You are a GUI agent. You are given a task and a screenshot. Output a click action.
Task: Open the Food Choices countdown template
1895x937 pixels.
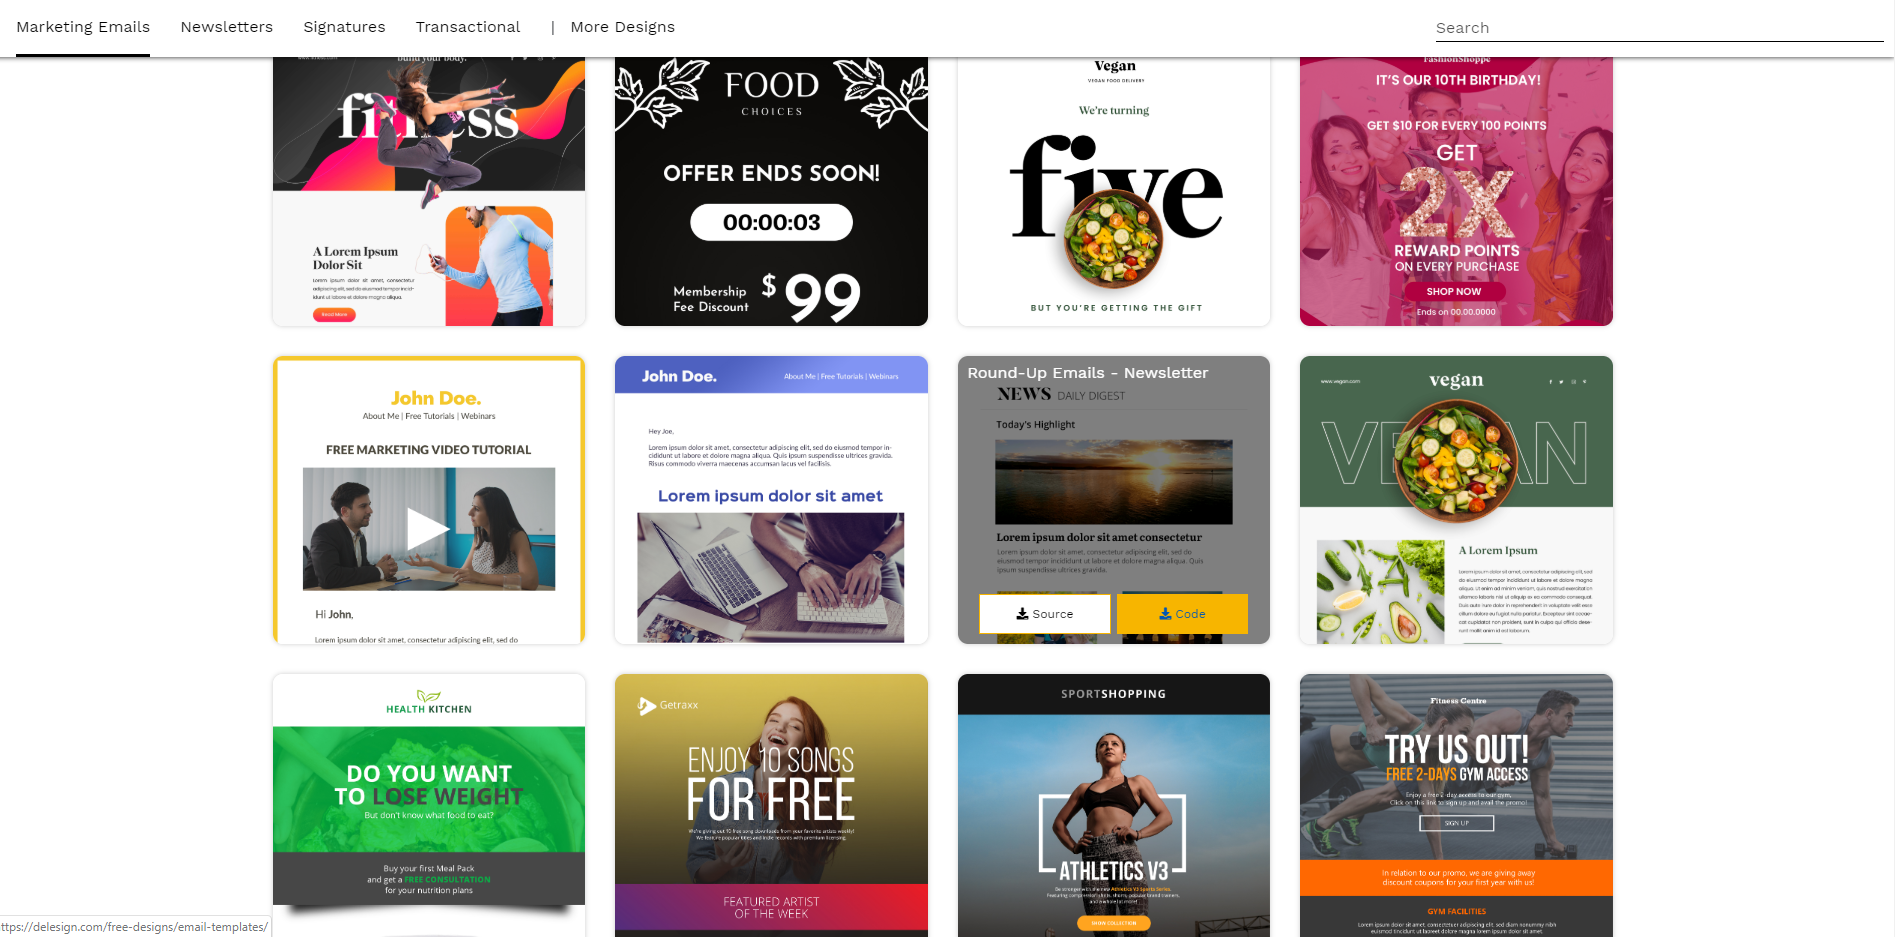pos(771,191)
